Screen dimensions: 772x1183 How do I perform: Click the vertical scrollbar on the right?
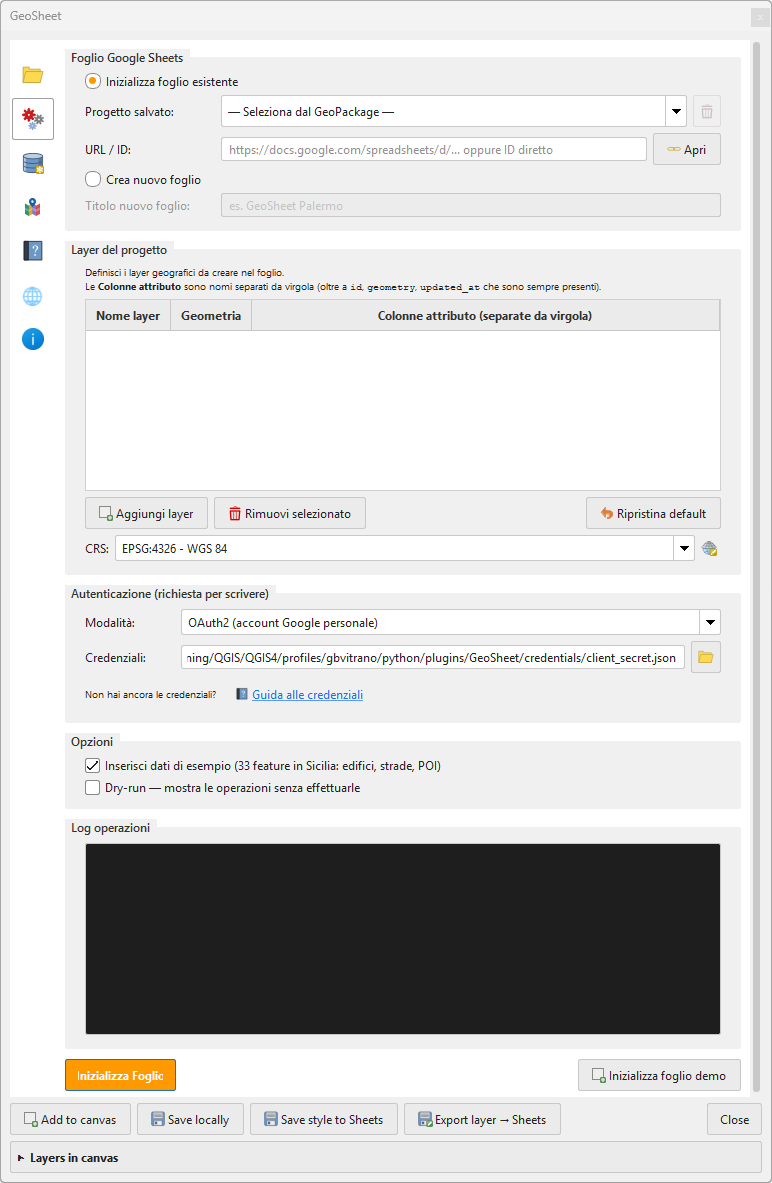757,566
